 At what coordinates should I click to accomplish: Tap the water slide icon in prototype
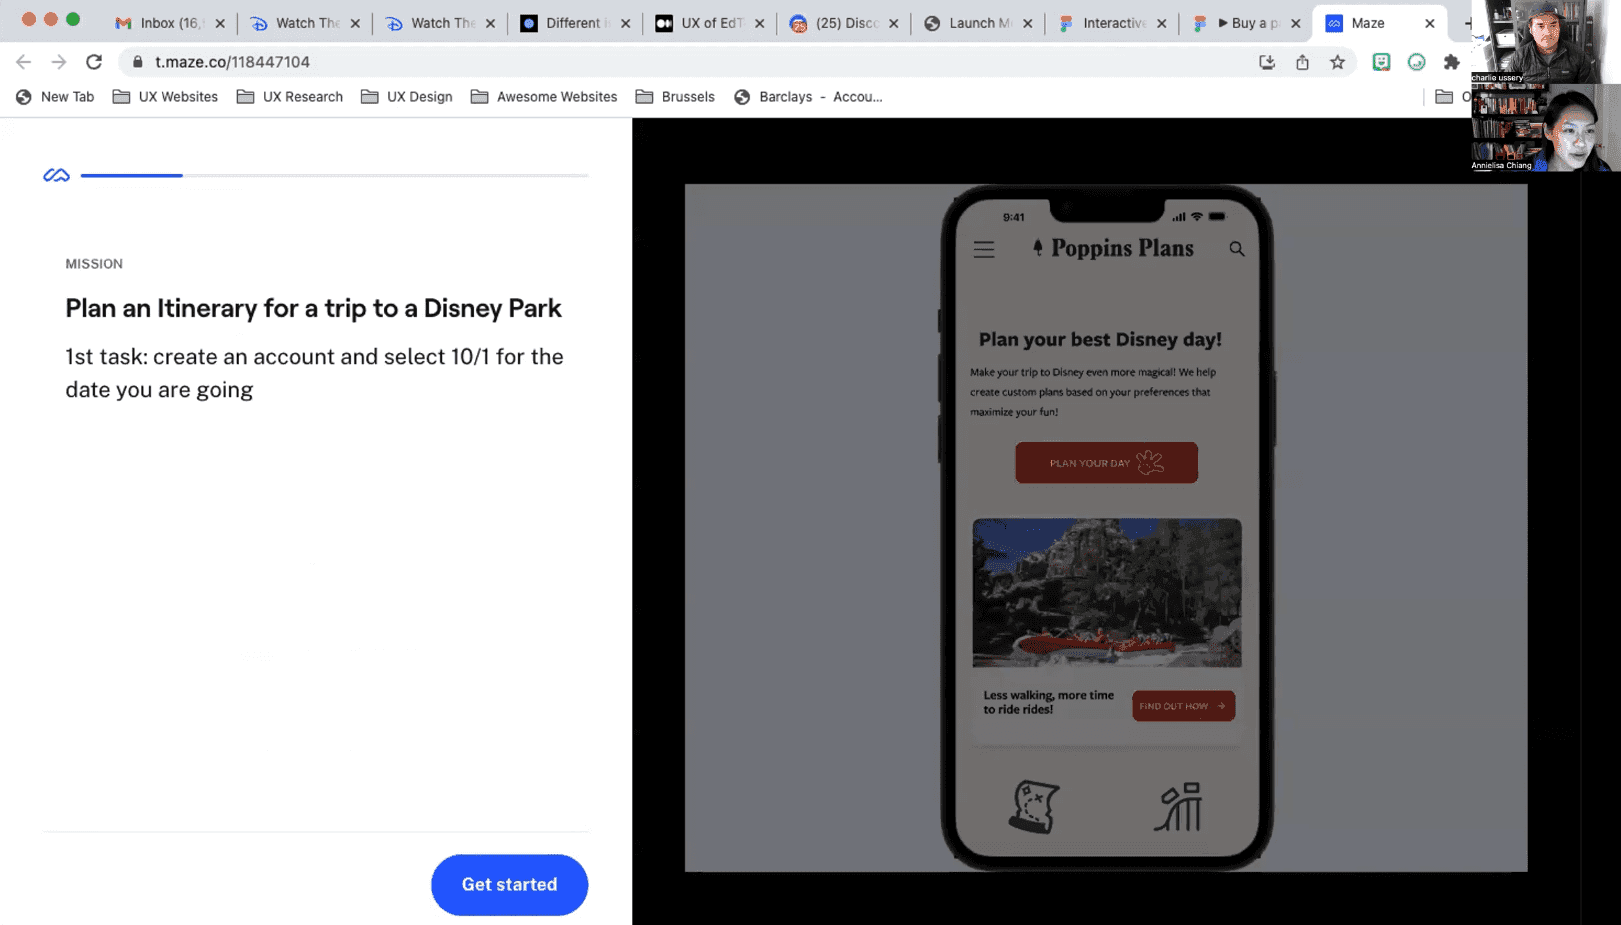pos(1179,806)
